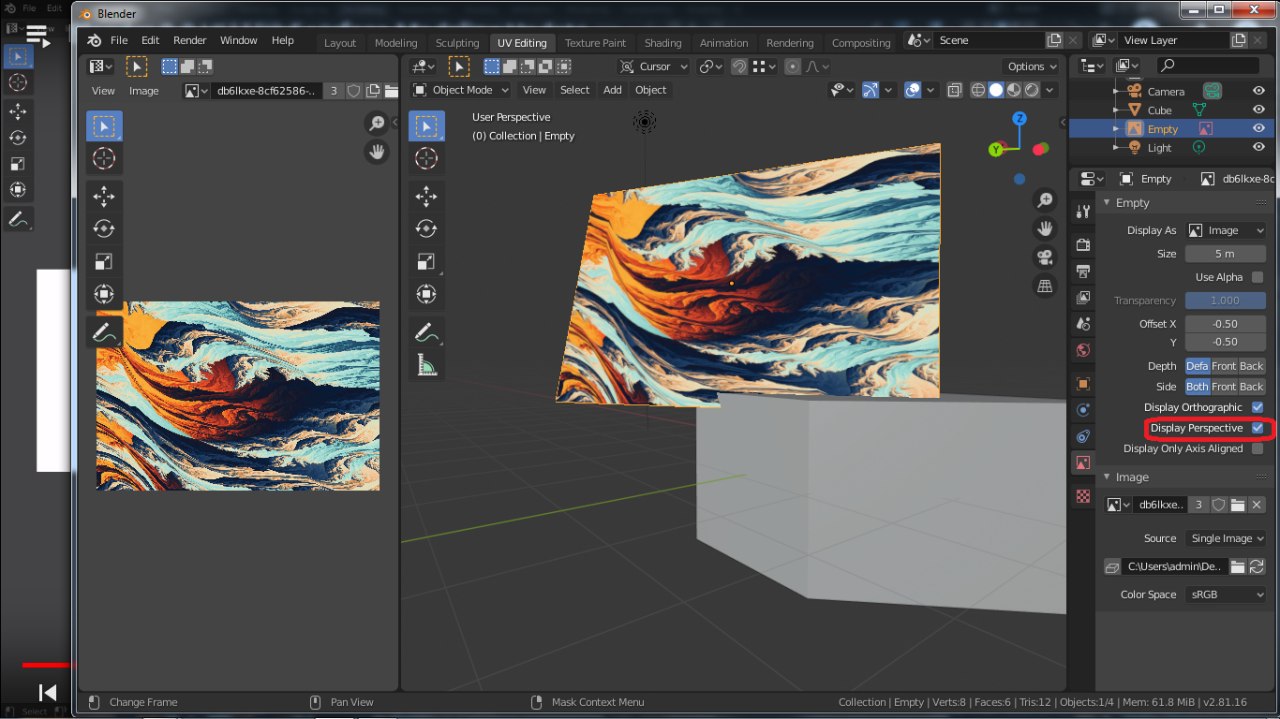Open Display As Image dropdown
Viewport: 1280px width, 719px height.
(1226, 230)
